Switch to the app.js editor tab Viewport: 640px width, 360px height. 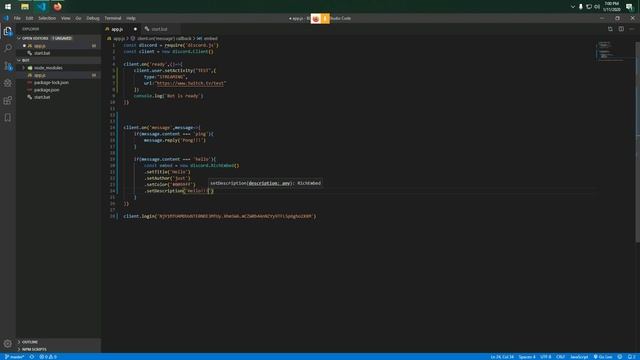coord(121,29)
